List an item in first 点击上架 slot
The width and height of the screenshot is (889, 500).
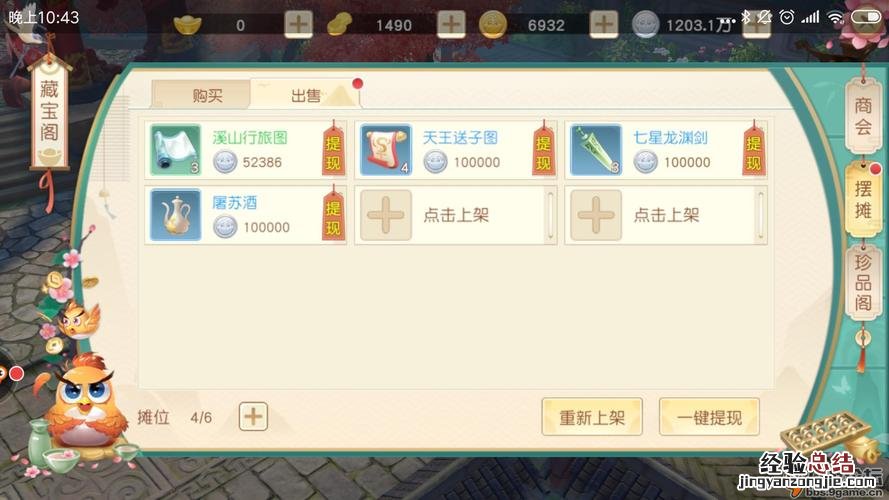(455, 215)
